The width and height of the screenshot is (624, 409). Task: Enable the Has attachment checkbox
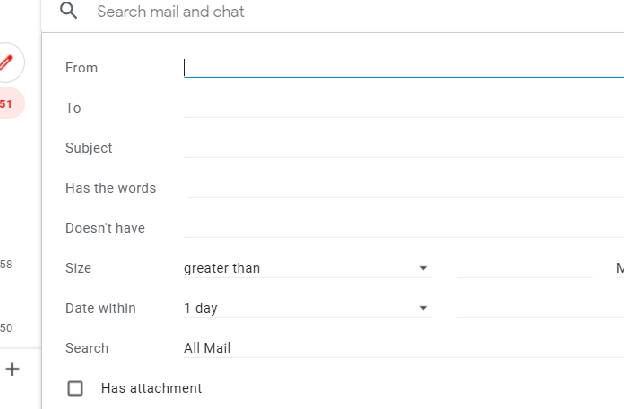pos(74,388)
